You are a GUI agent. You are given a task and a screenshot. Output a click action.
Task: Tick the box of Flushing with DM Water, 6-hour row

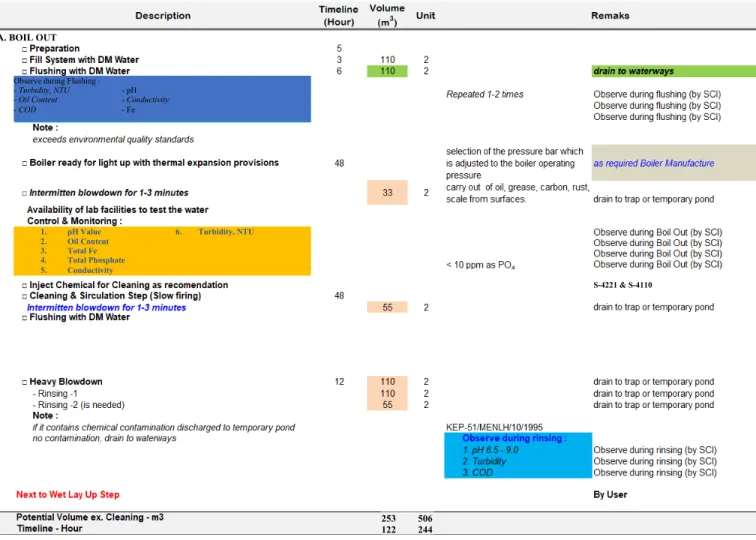pos(24,72)
